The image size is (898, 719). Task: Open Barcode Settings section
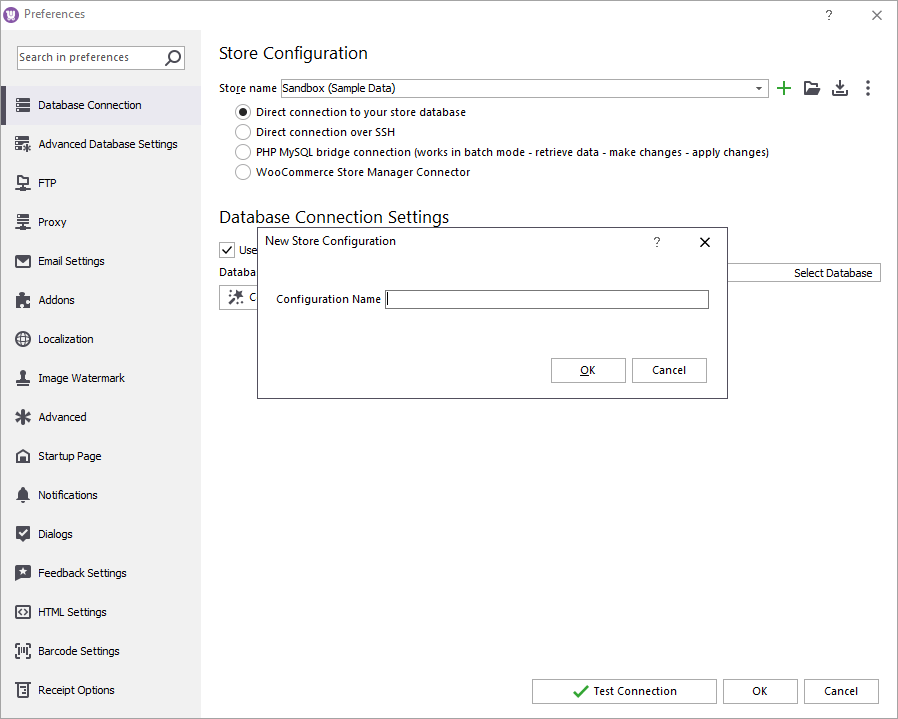(x=78, y=651)
